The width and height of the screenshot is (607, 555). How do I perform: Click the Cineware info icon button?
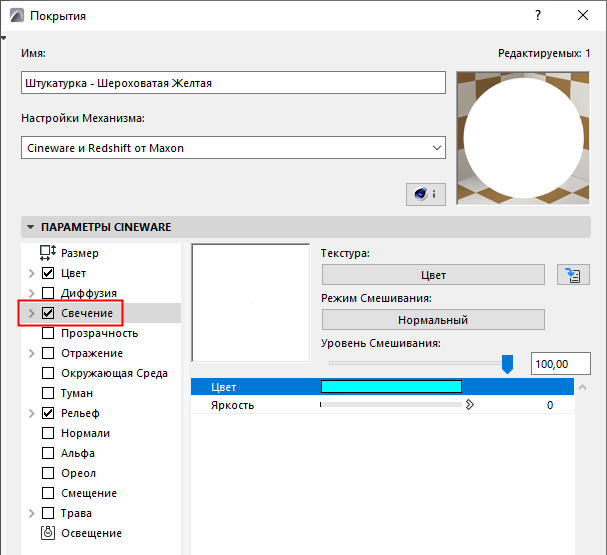point(425,194)
